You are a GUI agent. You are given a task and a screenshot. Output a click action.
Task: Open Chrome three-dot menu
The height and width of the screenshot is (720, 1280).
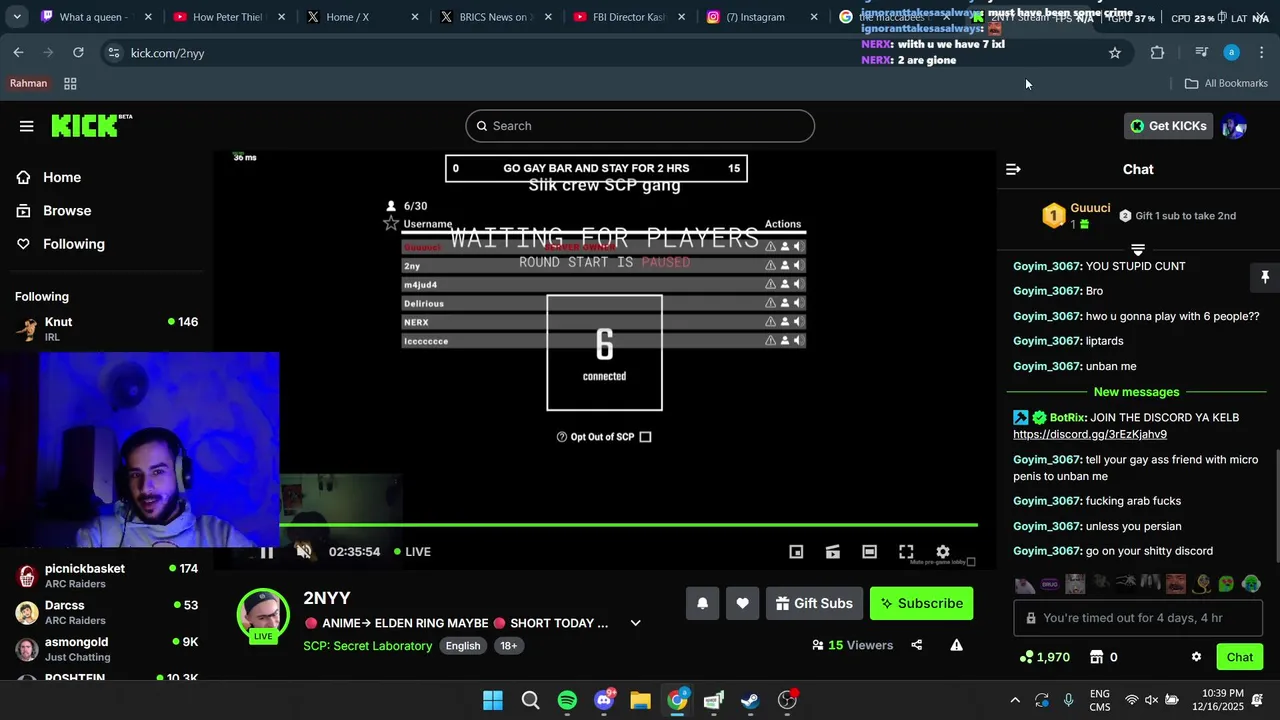tap(1262, 53)
